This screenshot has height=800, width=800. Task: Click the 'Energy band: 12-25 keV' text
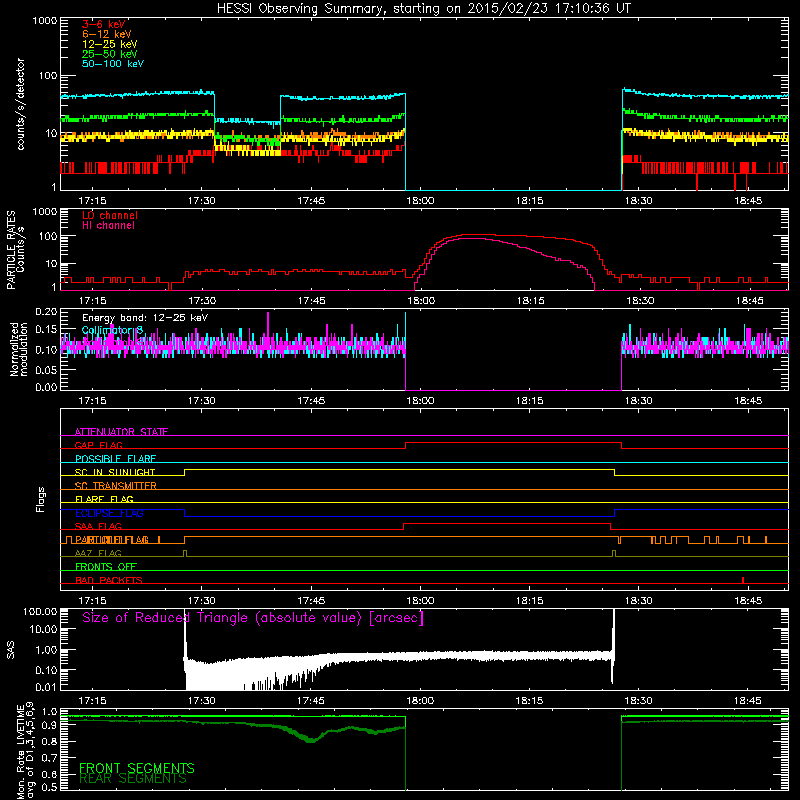[x=145, y=318]
